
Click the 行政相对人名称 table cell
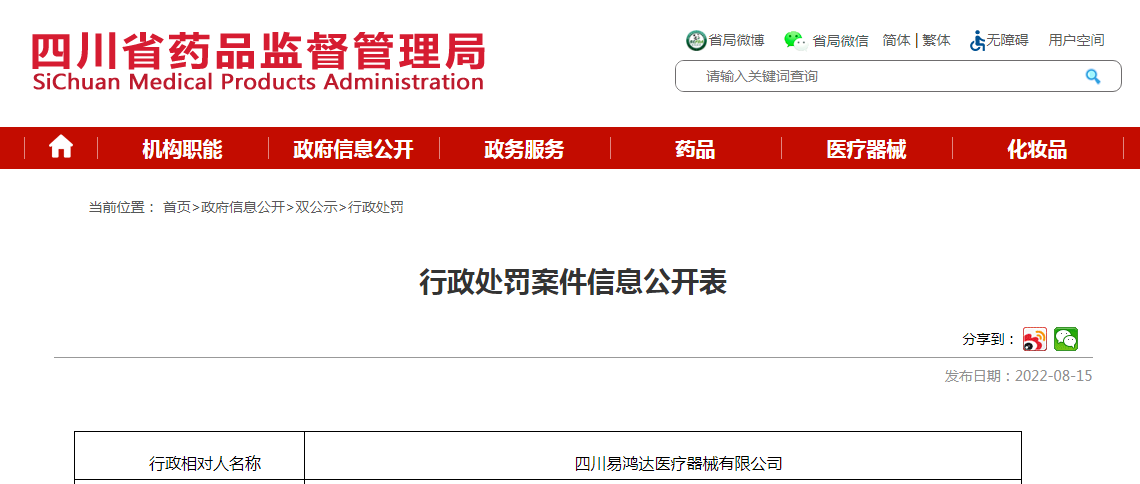pos(190,458)
